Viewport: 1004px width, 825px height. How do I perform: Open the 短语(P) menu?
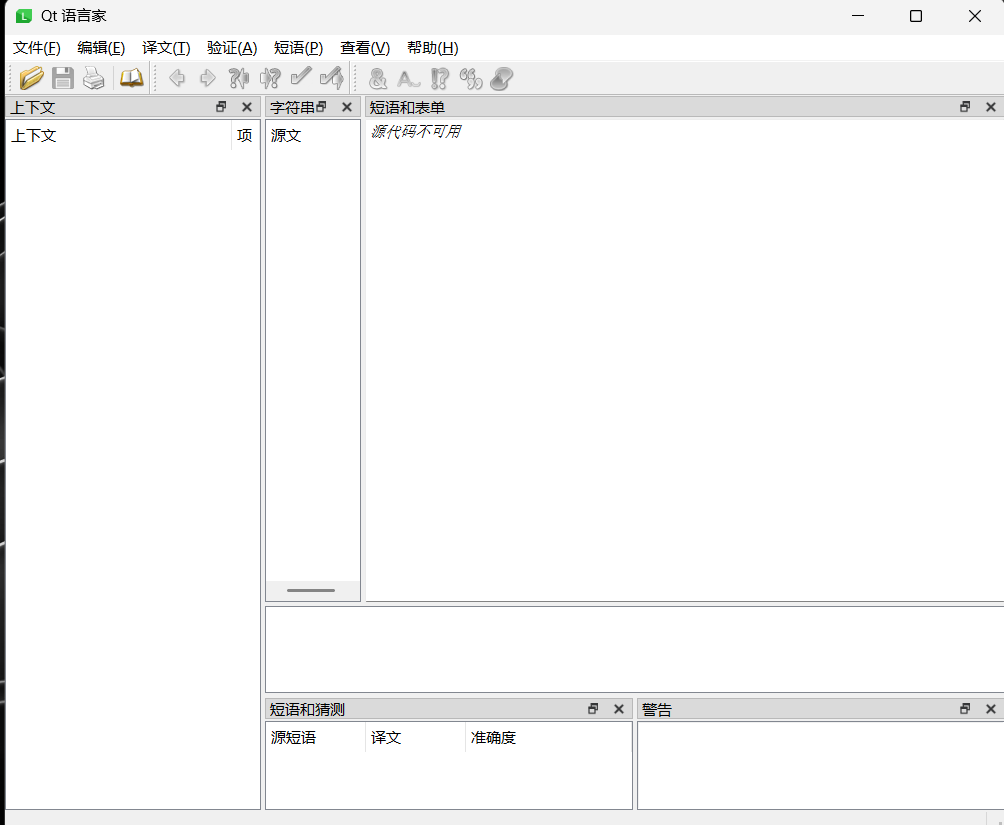tap(298, 48)
